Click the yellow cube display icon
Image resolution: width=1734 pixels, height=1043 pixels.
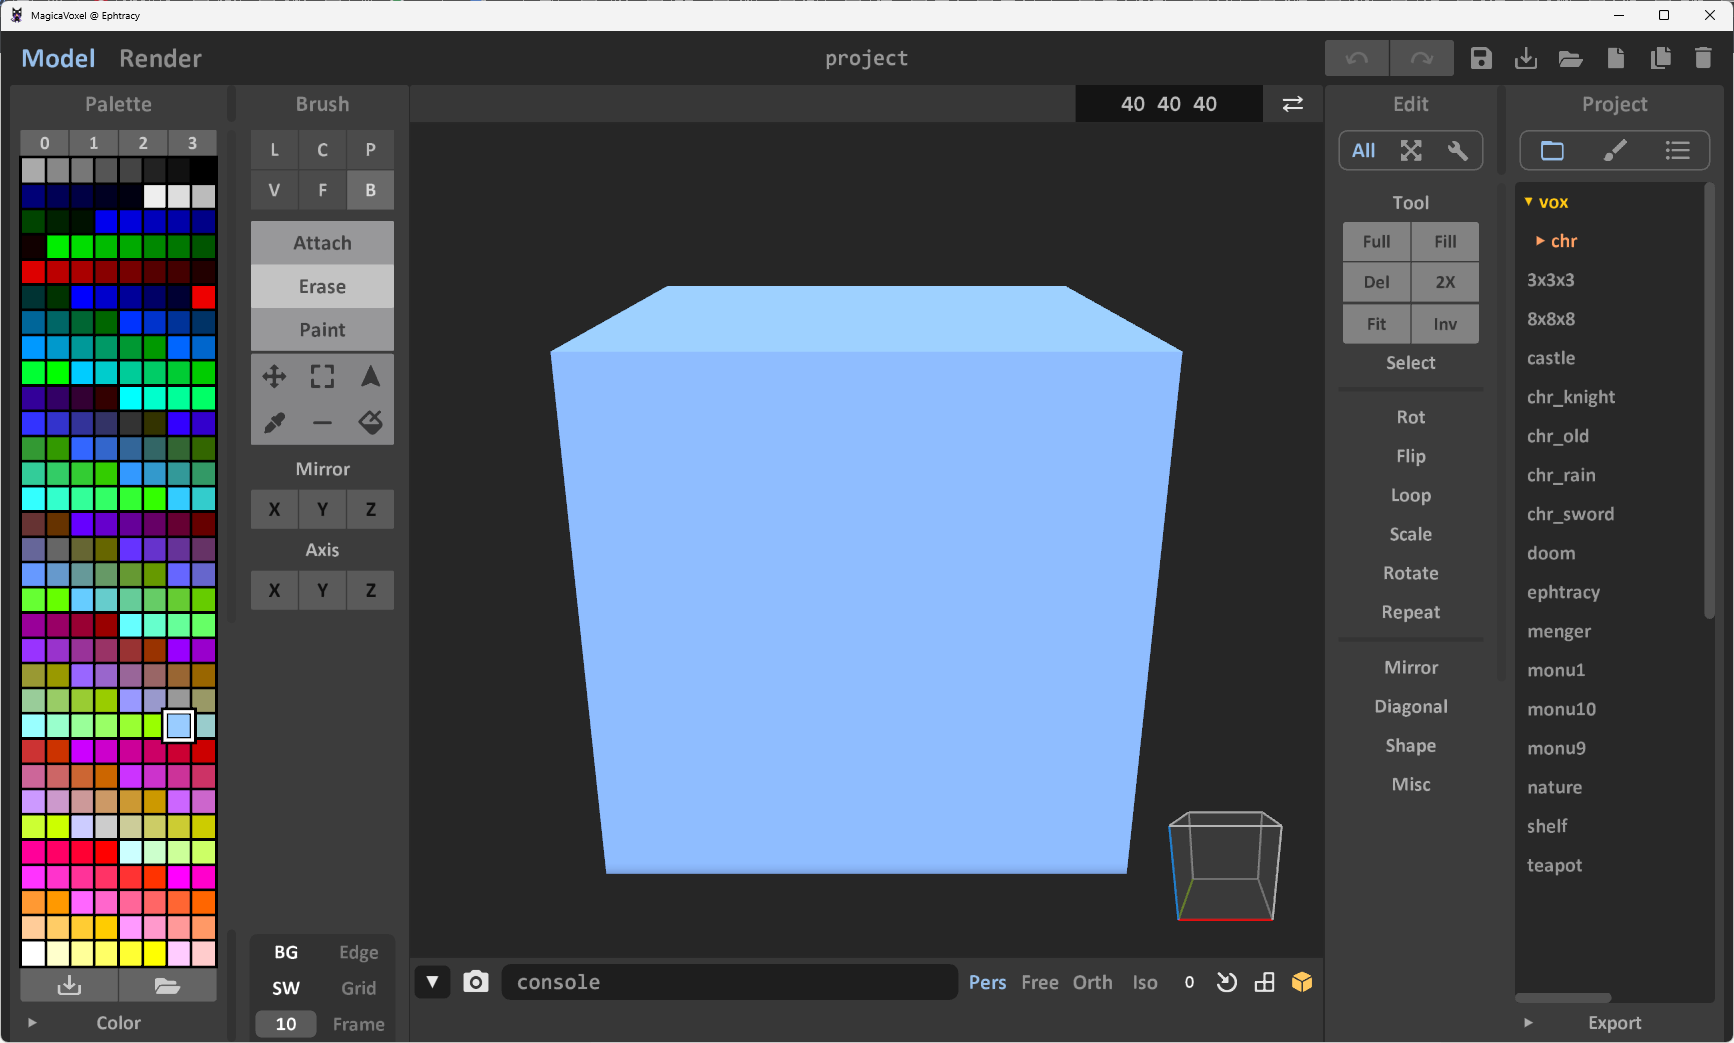[x=1302, y=982]
